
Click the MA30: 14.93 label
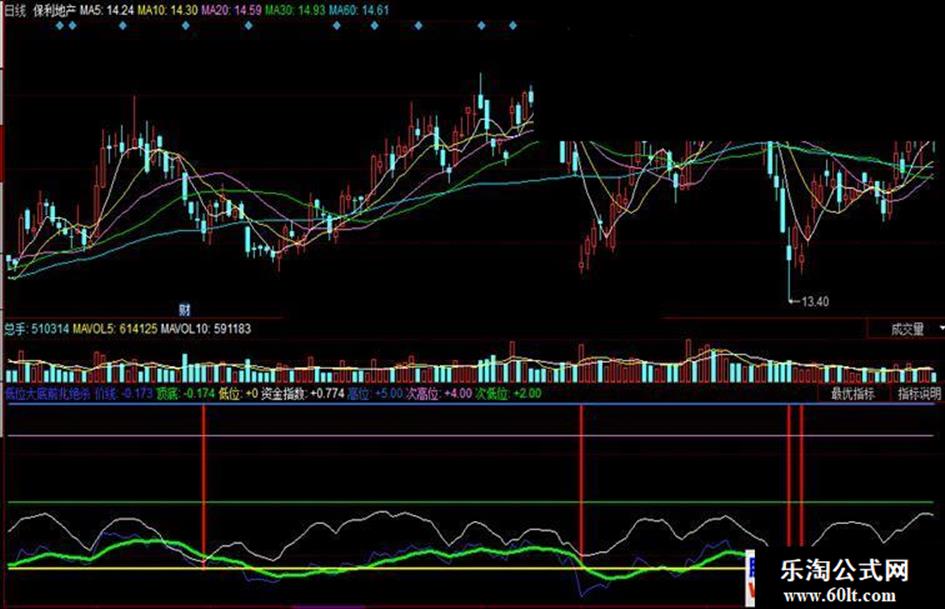click(x=295, y=10)
